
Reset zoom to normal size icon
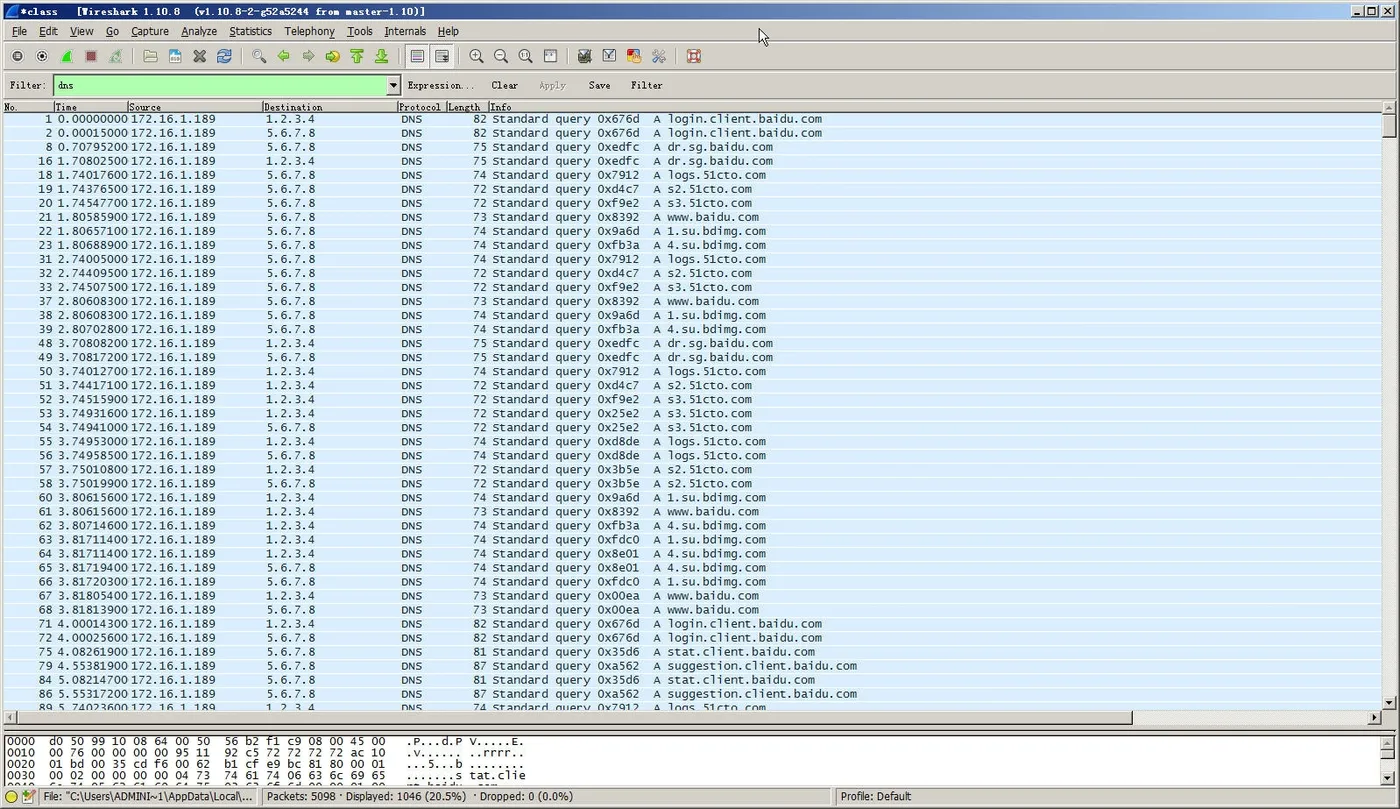tap(525, 57)
